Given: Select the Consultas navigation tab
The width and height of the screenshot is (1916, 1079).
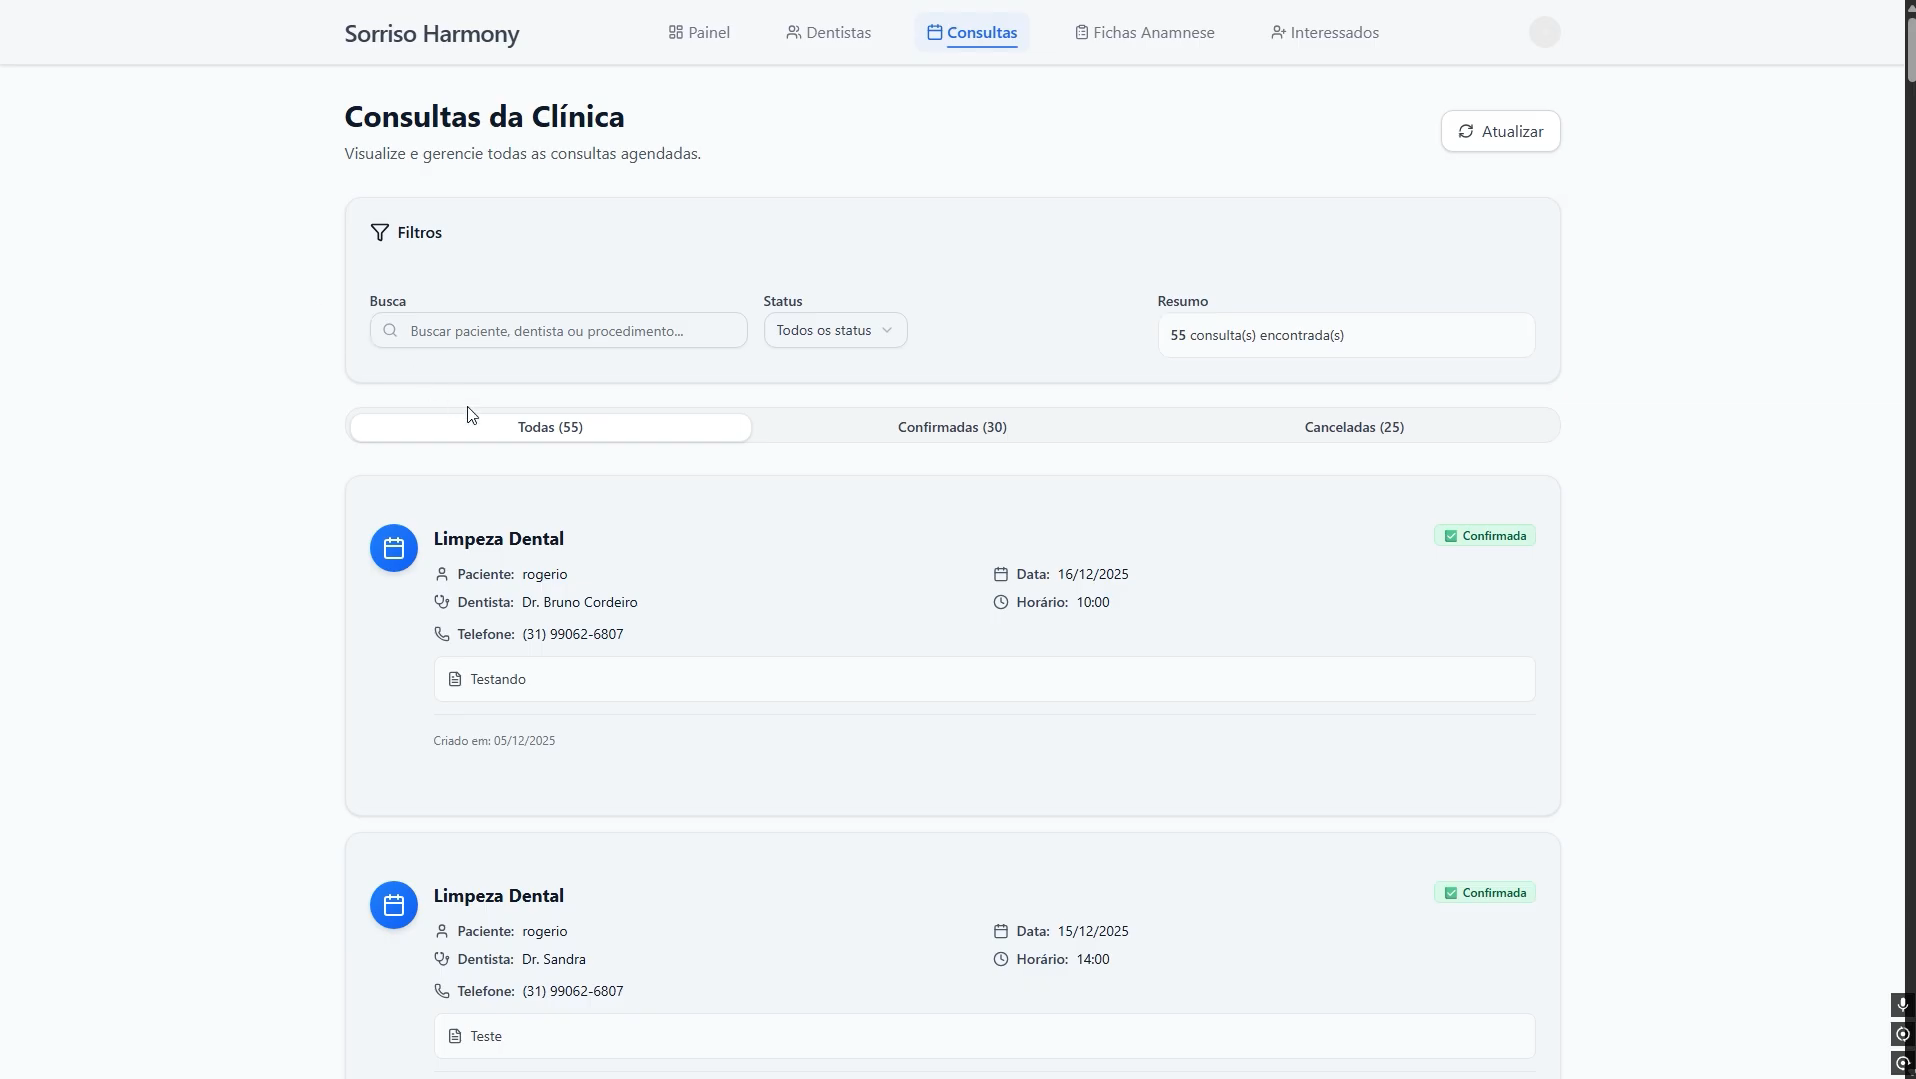Looking at the screenshot, I should click(x=972, y=33).
